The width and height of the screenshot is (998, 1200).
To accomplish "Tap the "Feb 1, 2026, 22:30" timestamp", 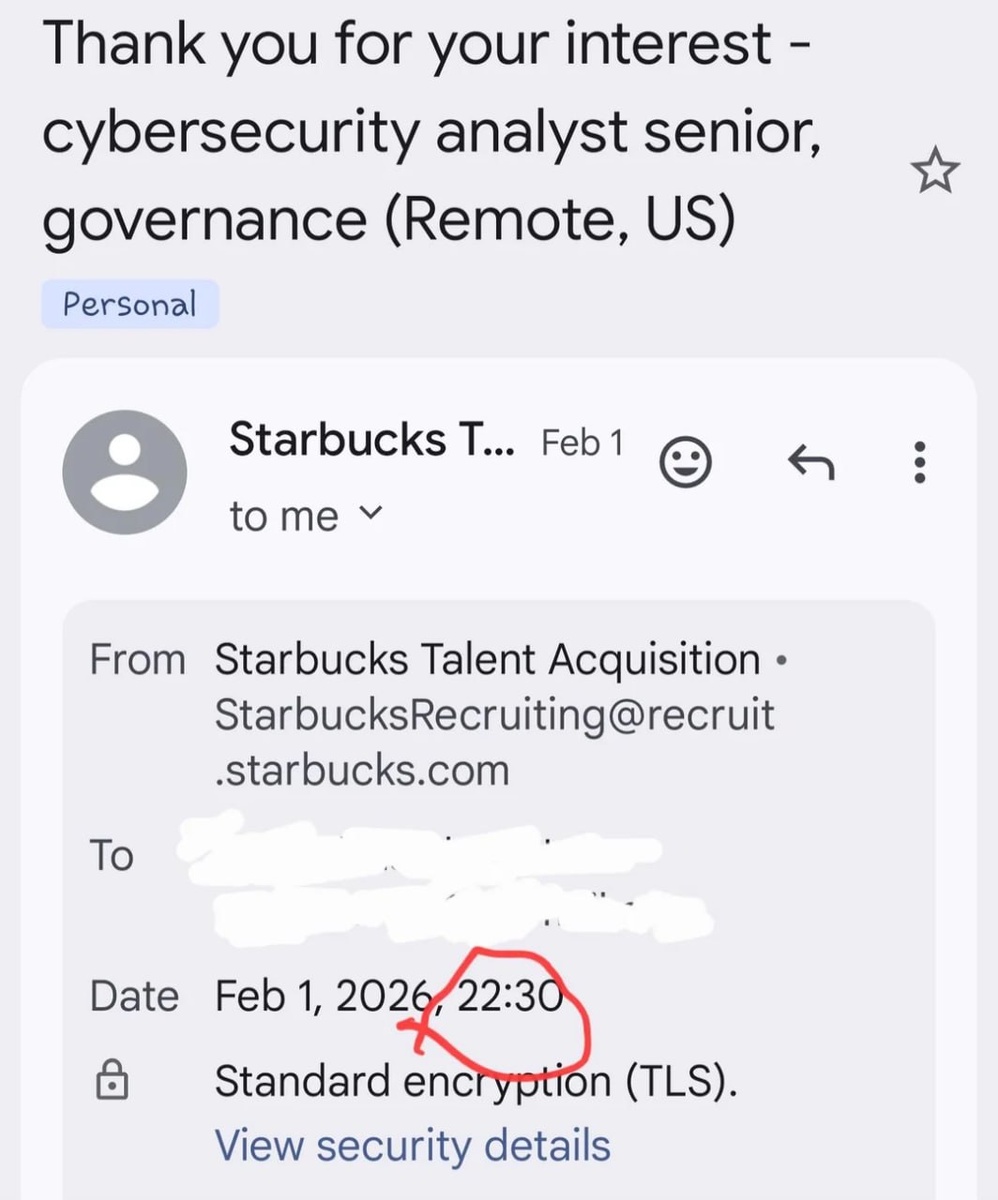I will [389, 995].
